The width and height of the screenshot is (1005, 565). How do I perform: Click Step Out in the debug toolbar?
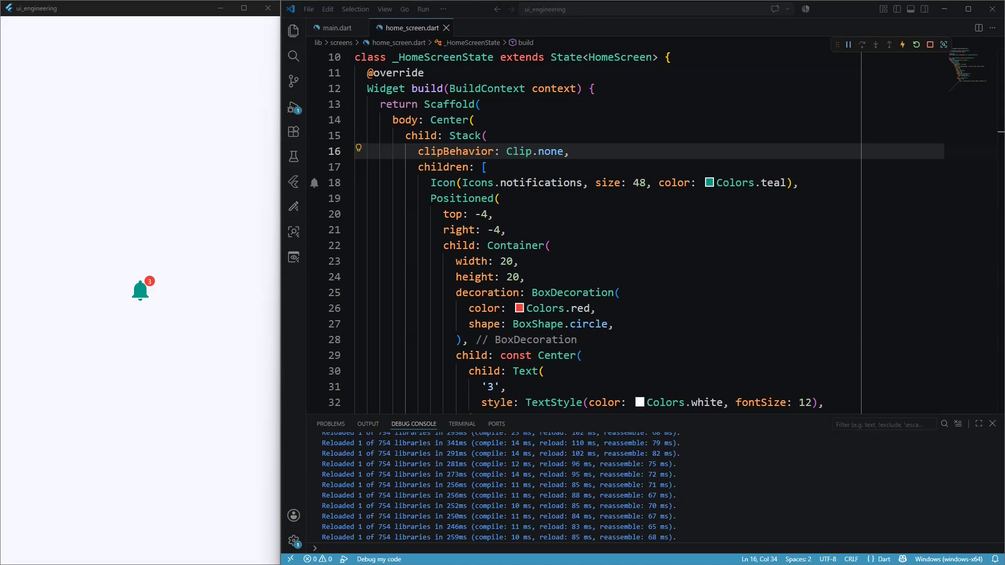click(889, 45)
